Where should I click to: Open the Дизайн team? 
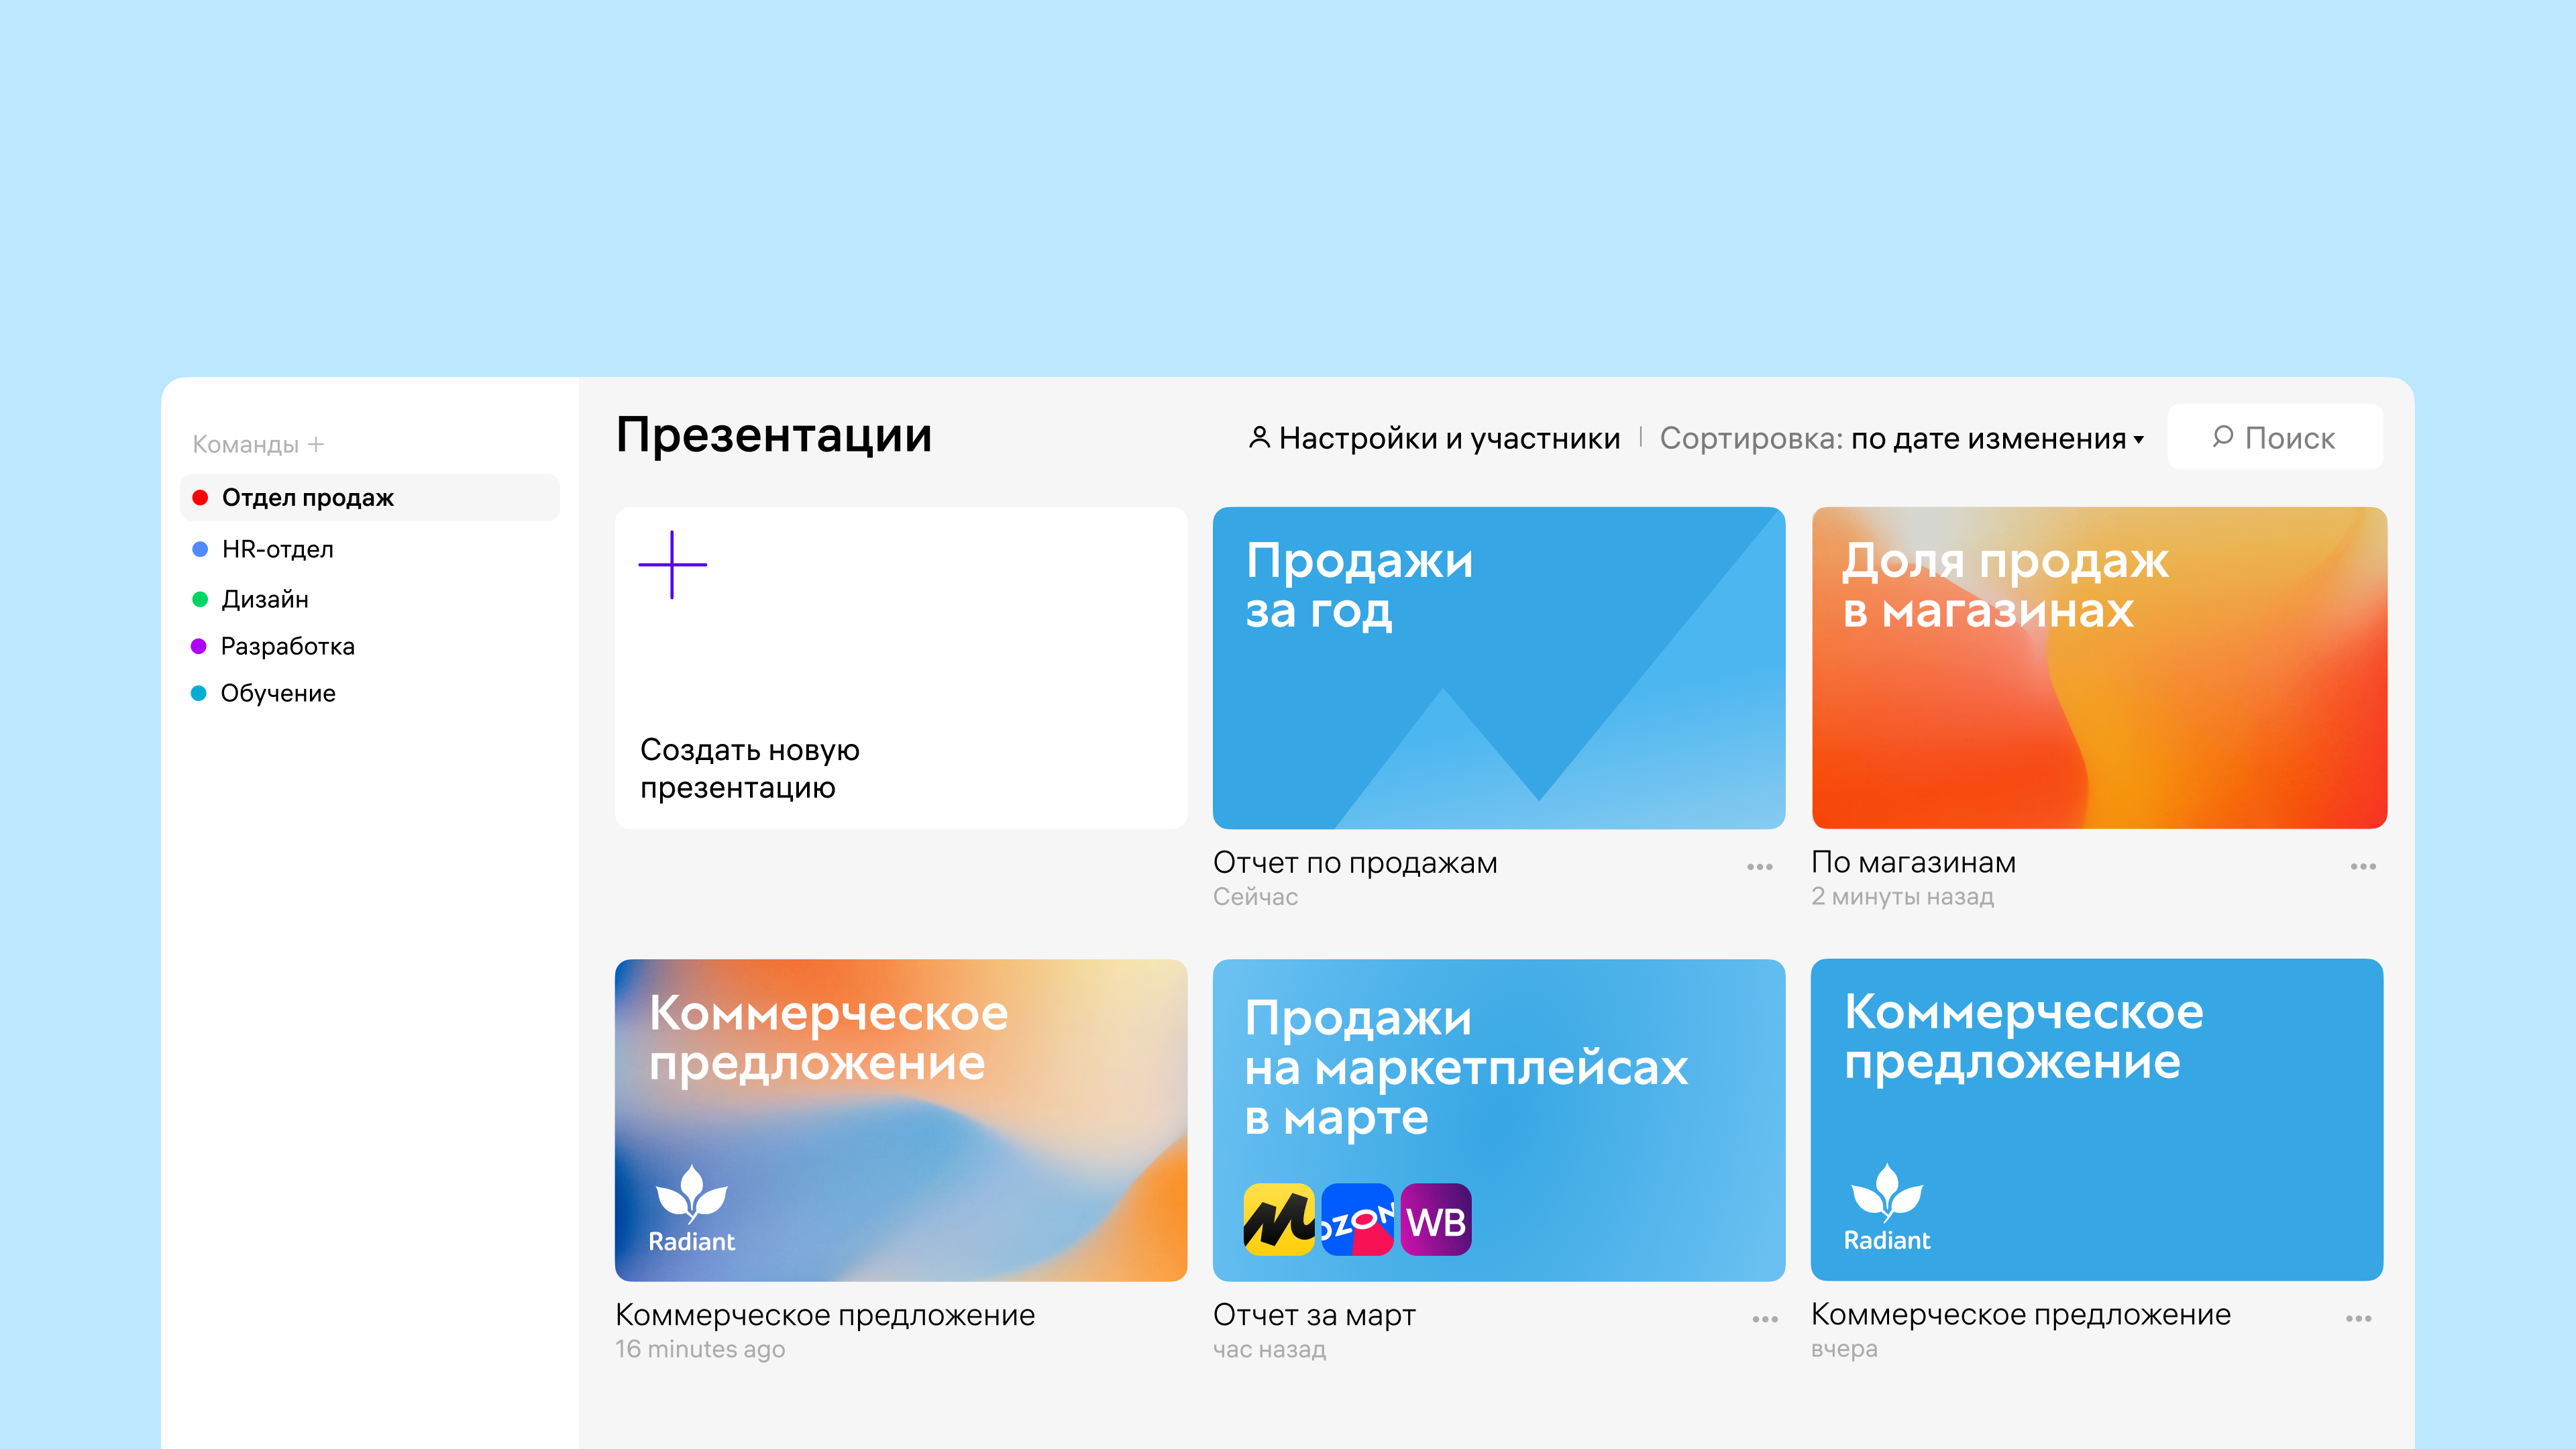click(265, 599)
